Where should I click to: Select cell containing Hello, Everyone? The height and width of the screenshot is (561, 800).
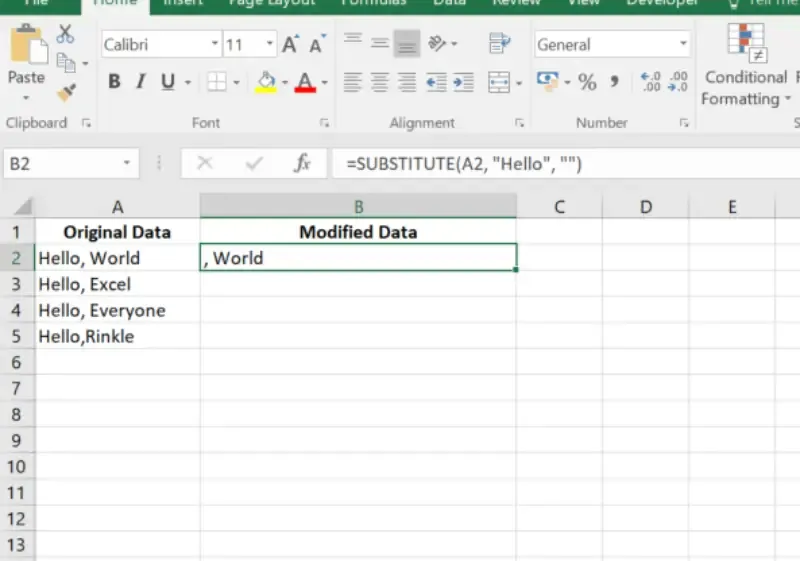(x=117, y=310)
